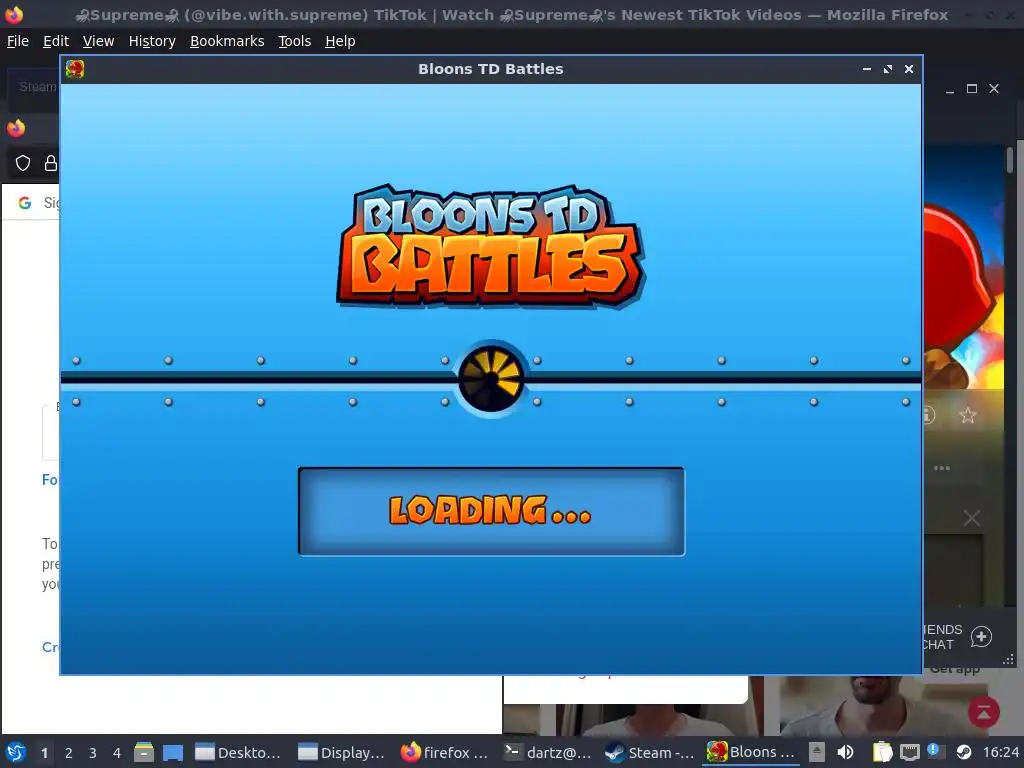This screenshot has height=768, width=1024.
Task: Open the View menu in Firefox
Action: tap(98, 41)
